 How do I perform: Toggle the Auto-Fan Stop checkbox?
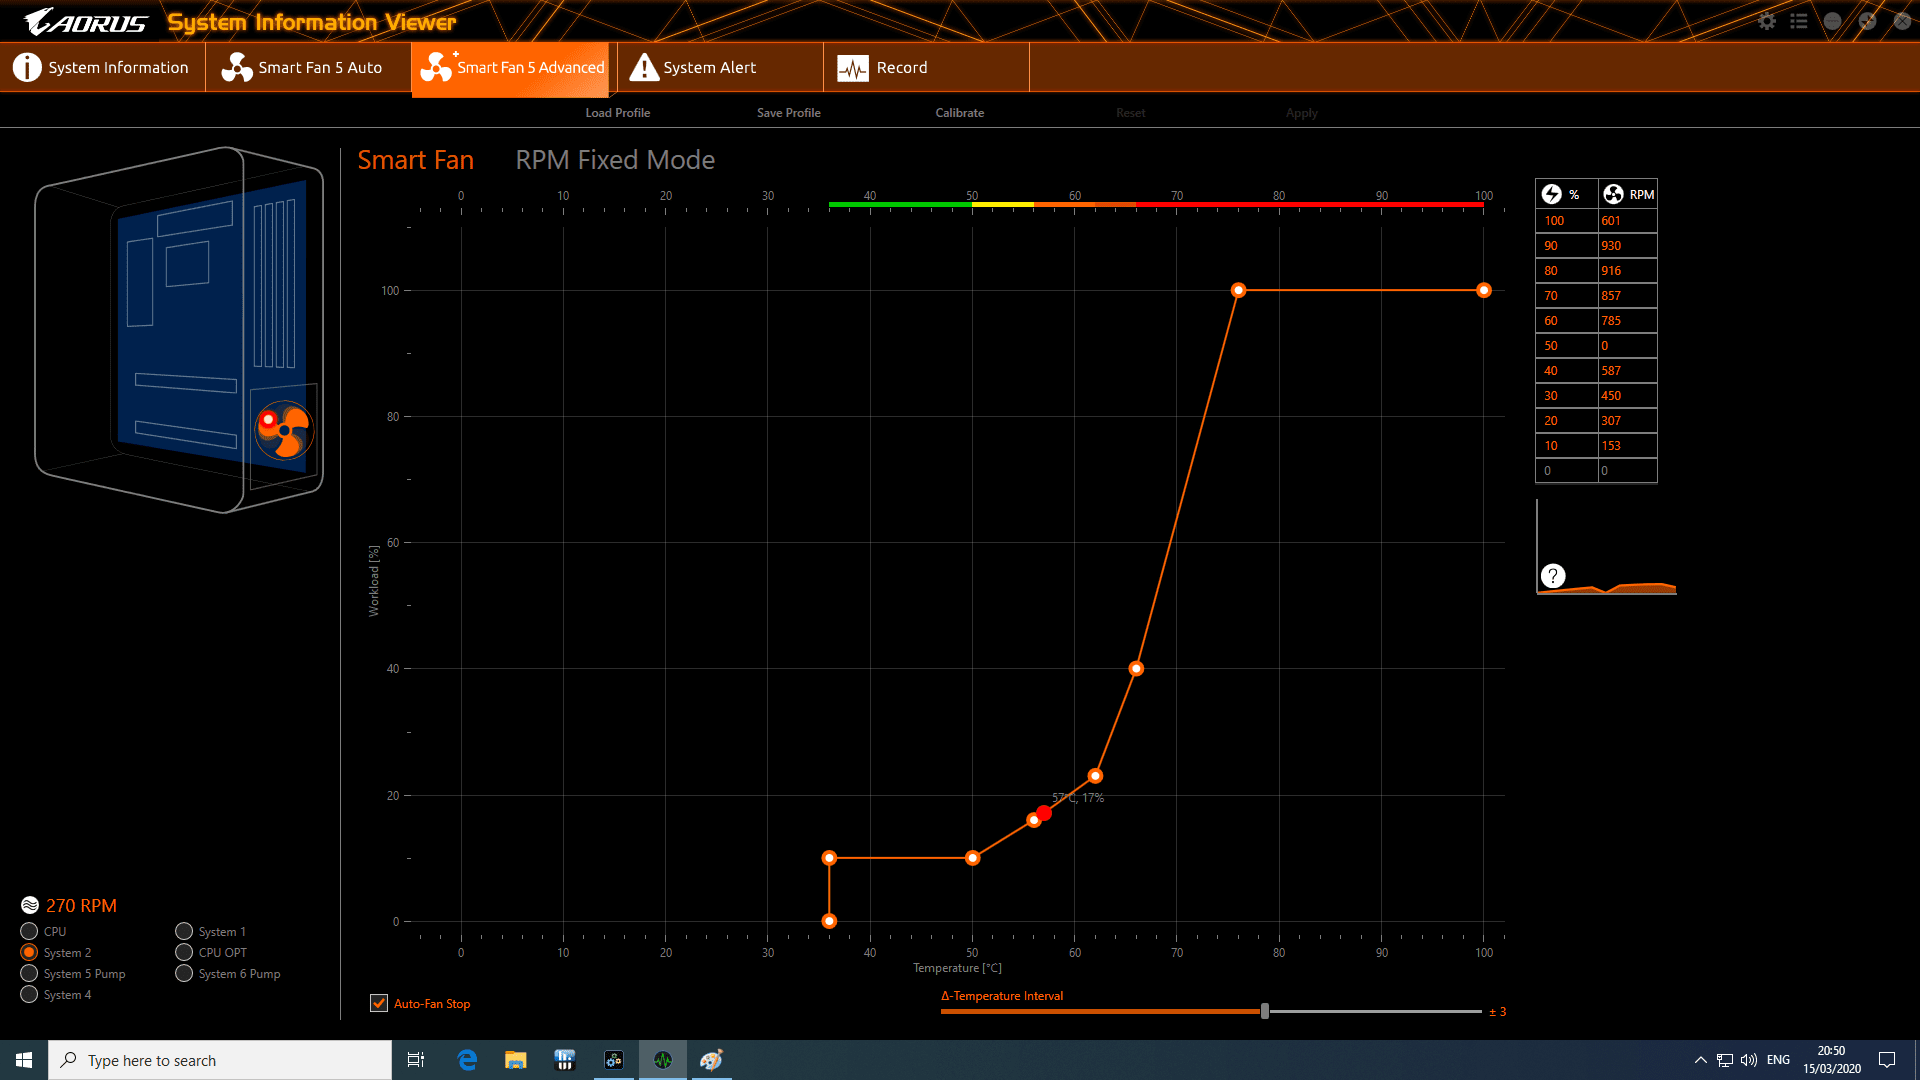click(379, 1003)
